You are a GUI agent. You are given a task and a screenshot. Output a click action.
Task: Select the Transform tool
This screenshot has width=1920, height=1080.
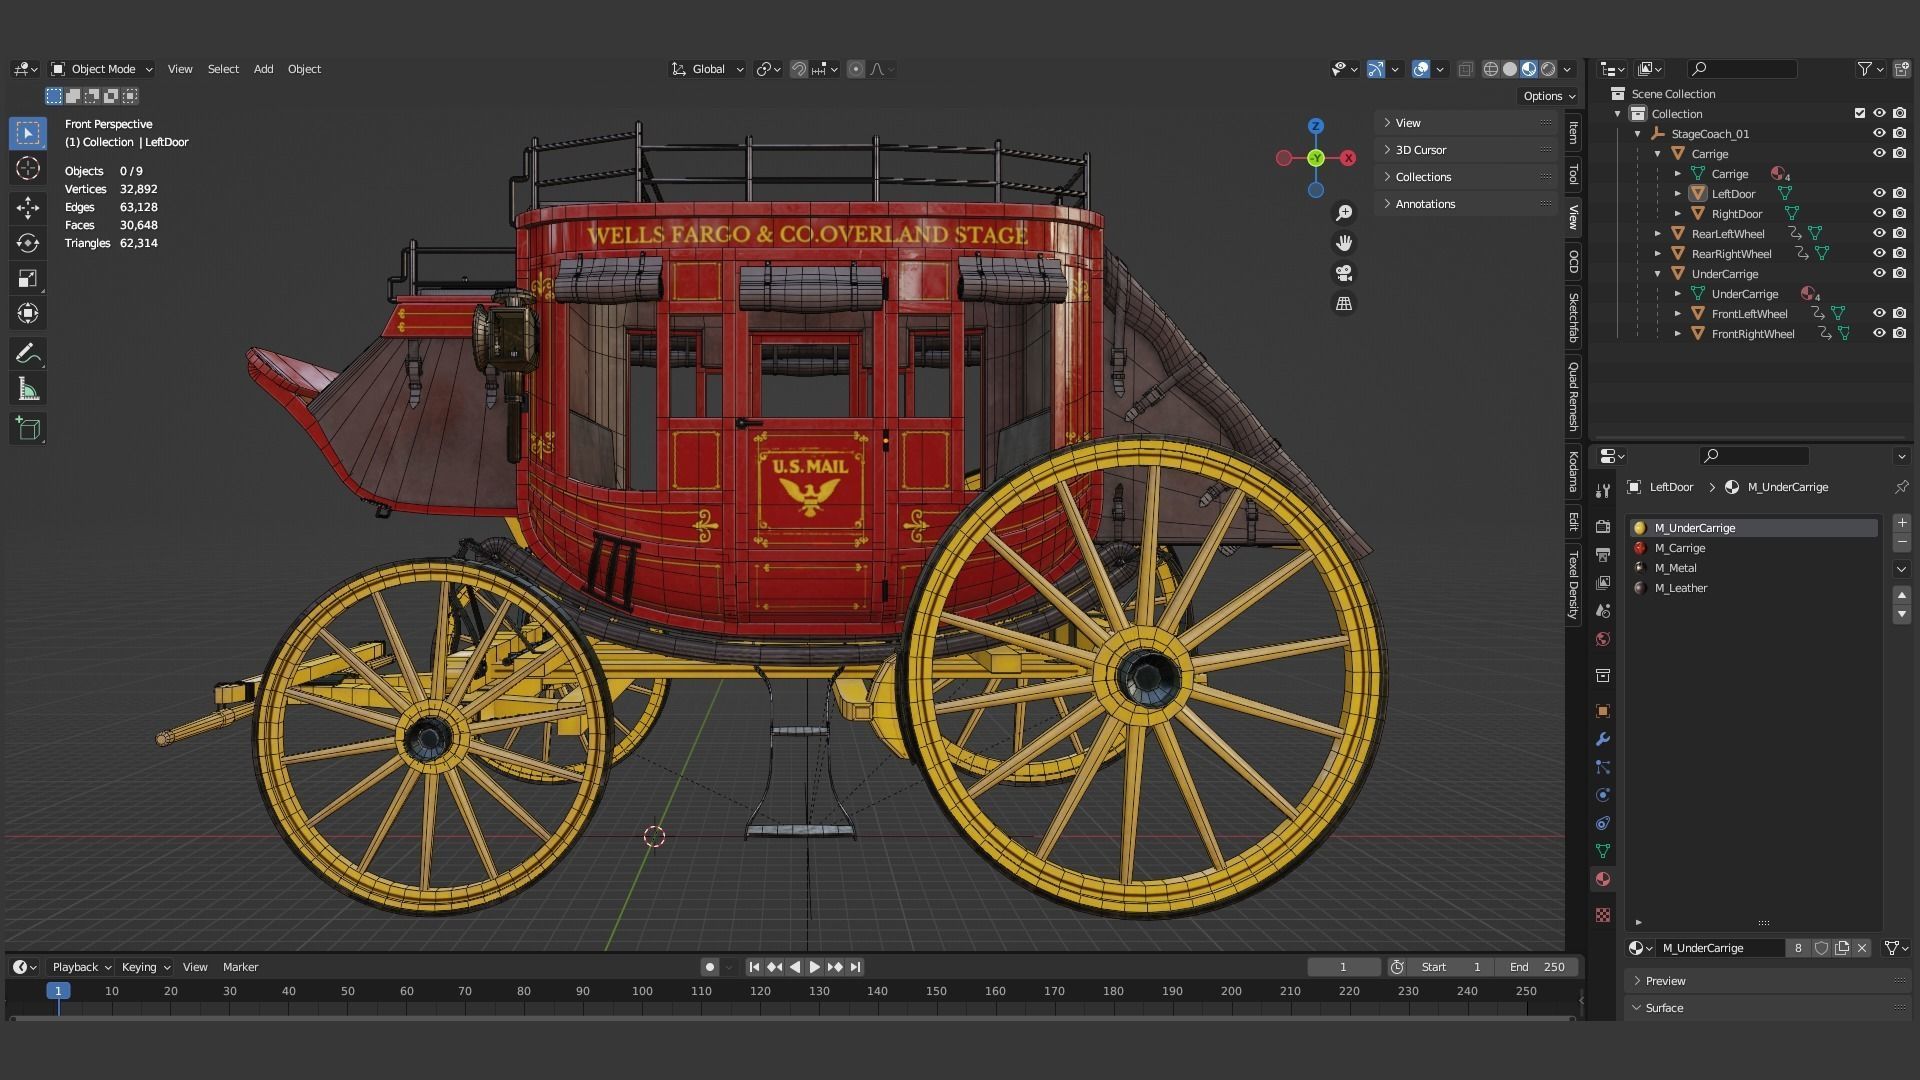pos(28,313)
